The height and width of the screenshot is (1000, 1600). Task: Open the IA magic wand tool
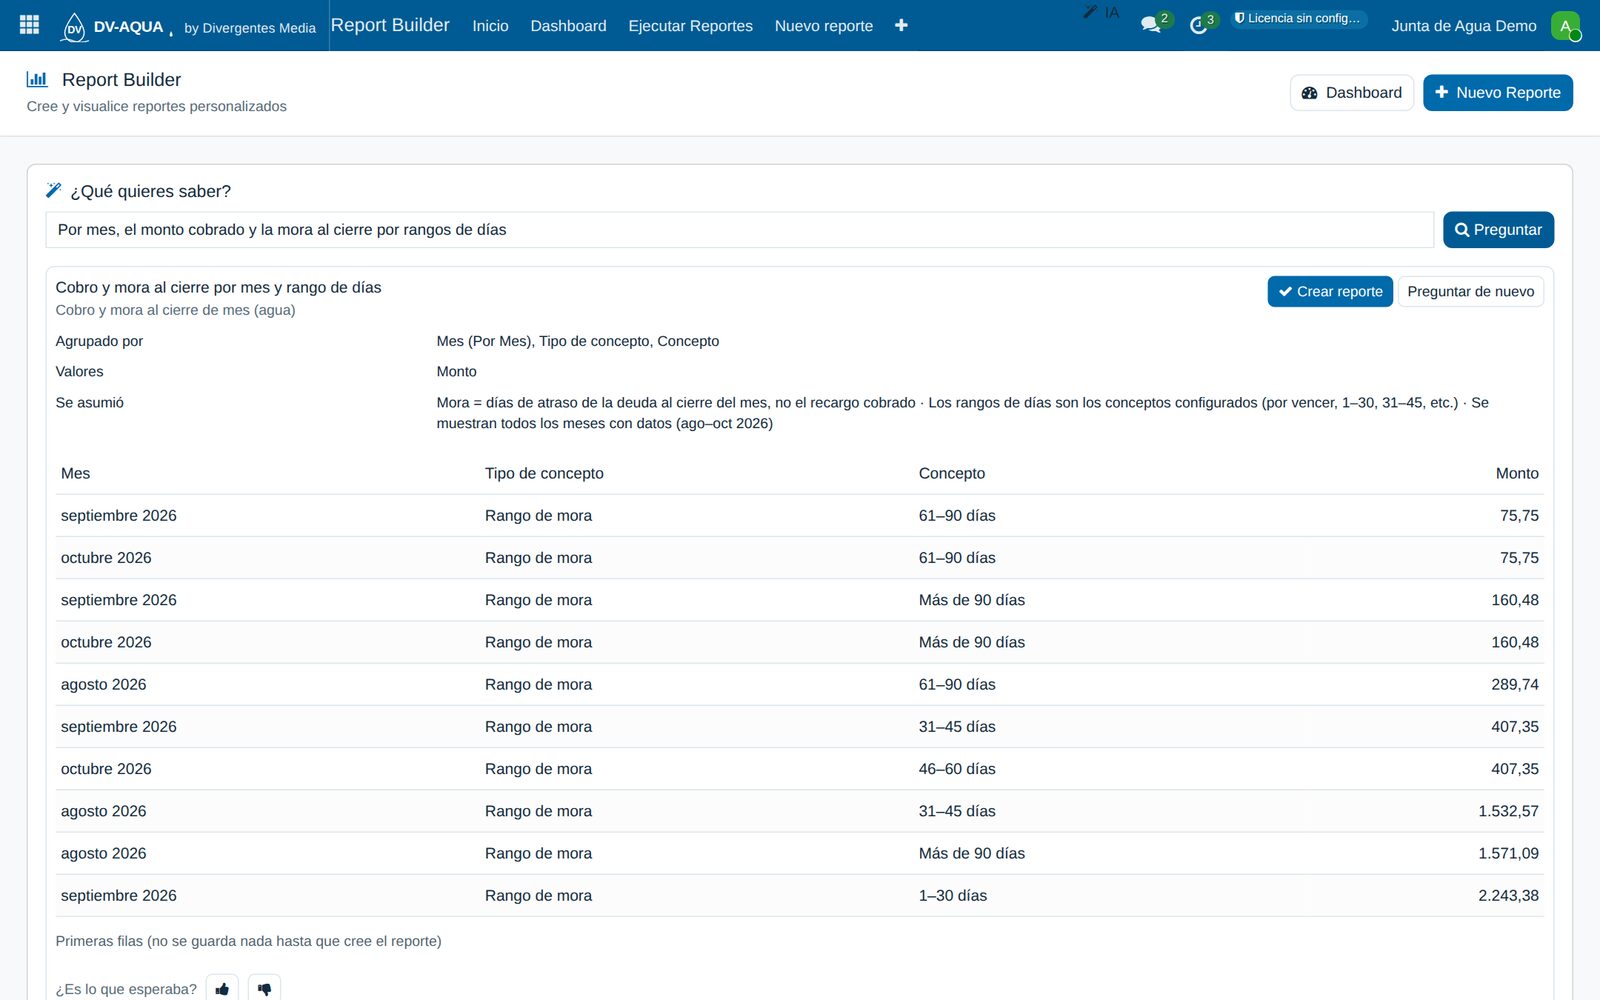click(x=1101, y=12)
